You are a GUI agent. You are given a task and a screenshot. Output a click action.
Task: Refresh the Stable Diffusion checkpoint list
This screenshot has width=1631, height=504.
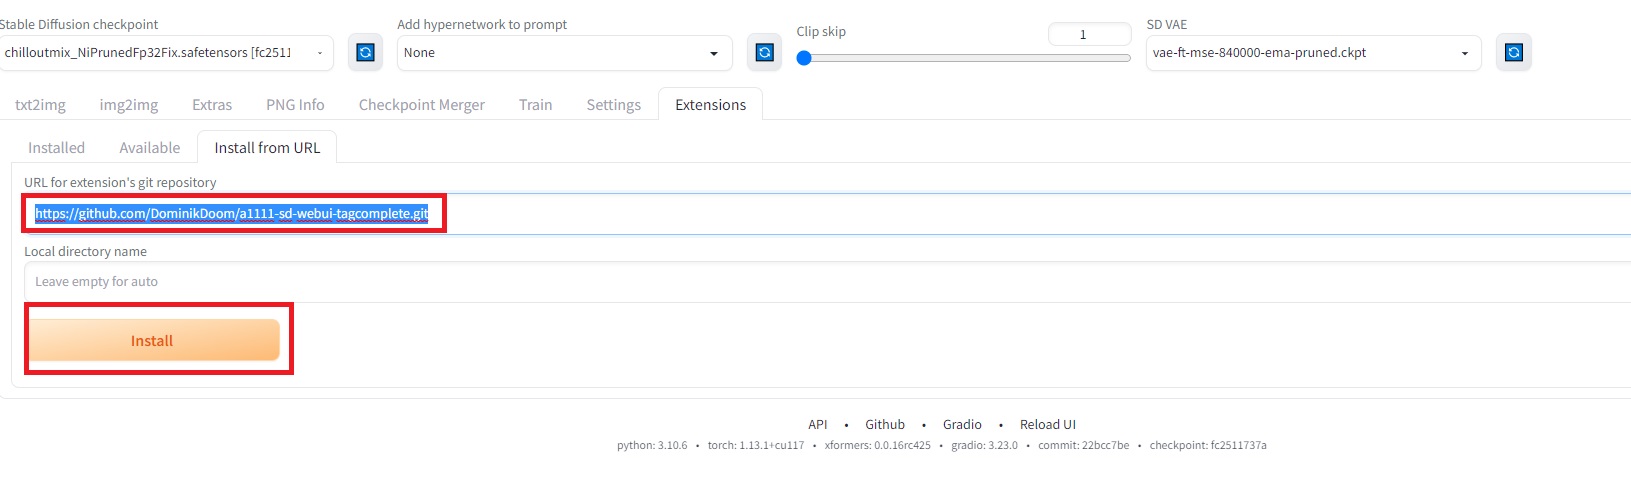coord(365,52)
